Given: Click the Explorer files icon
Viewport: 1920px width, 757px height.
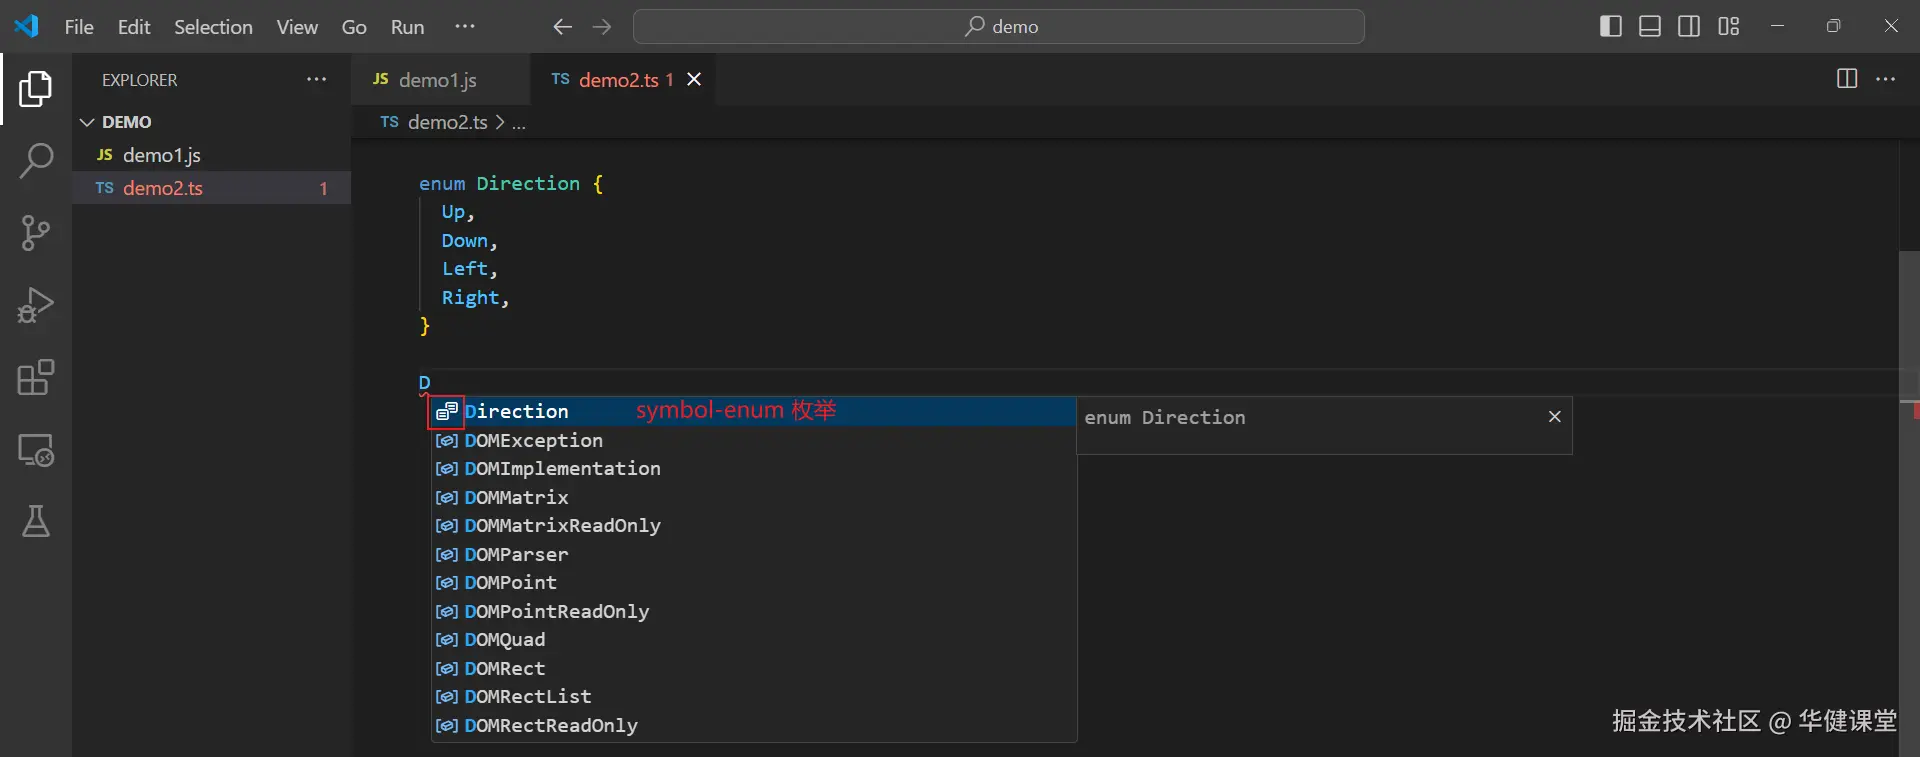Looking at the screenshot, I should pos(36,89).
